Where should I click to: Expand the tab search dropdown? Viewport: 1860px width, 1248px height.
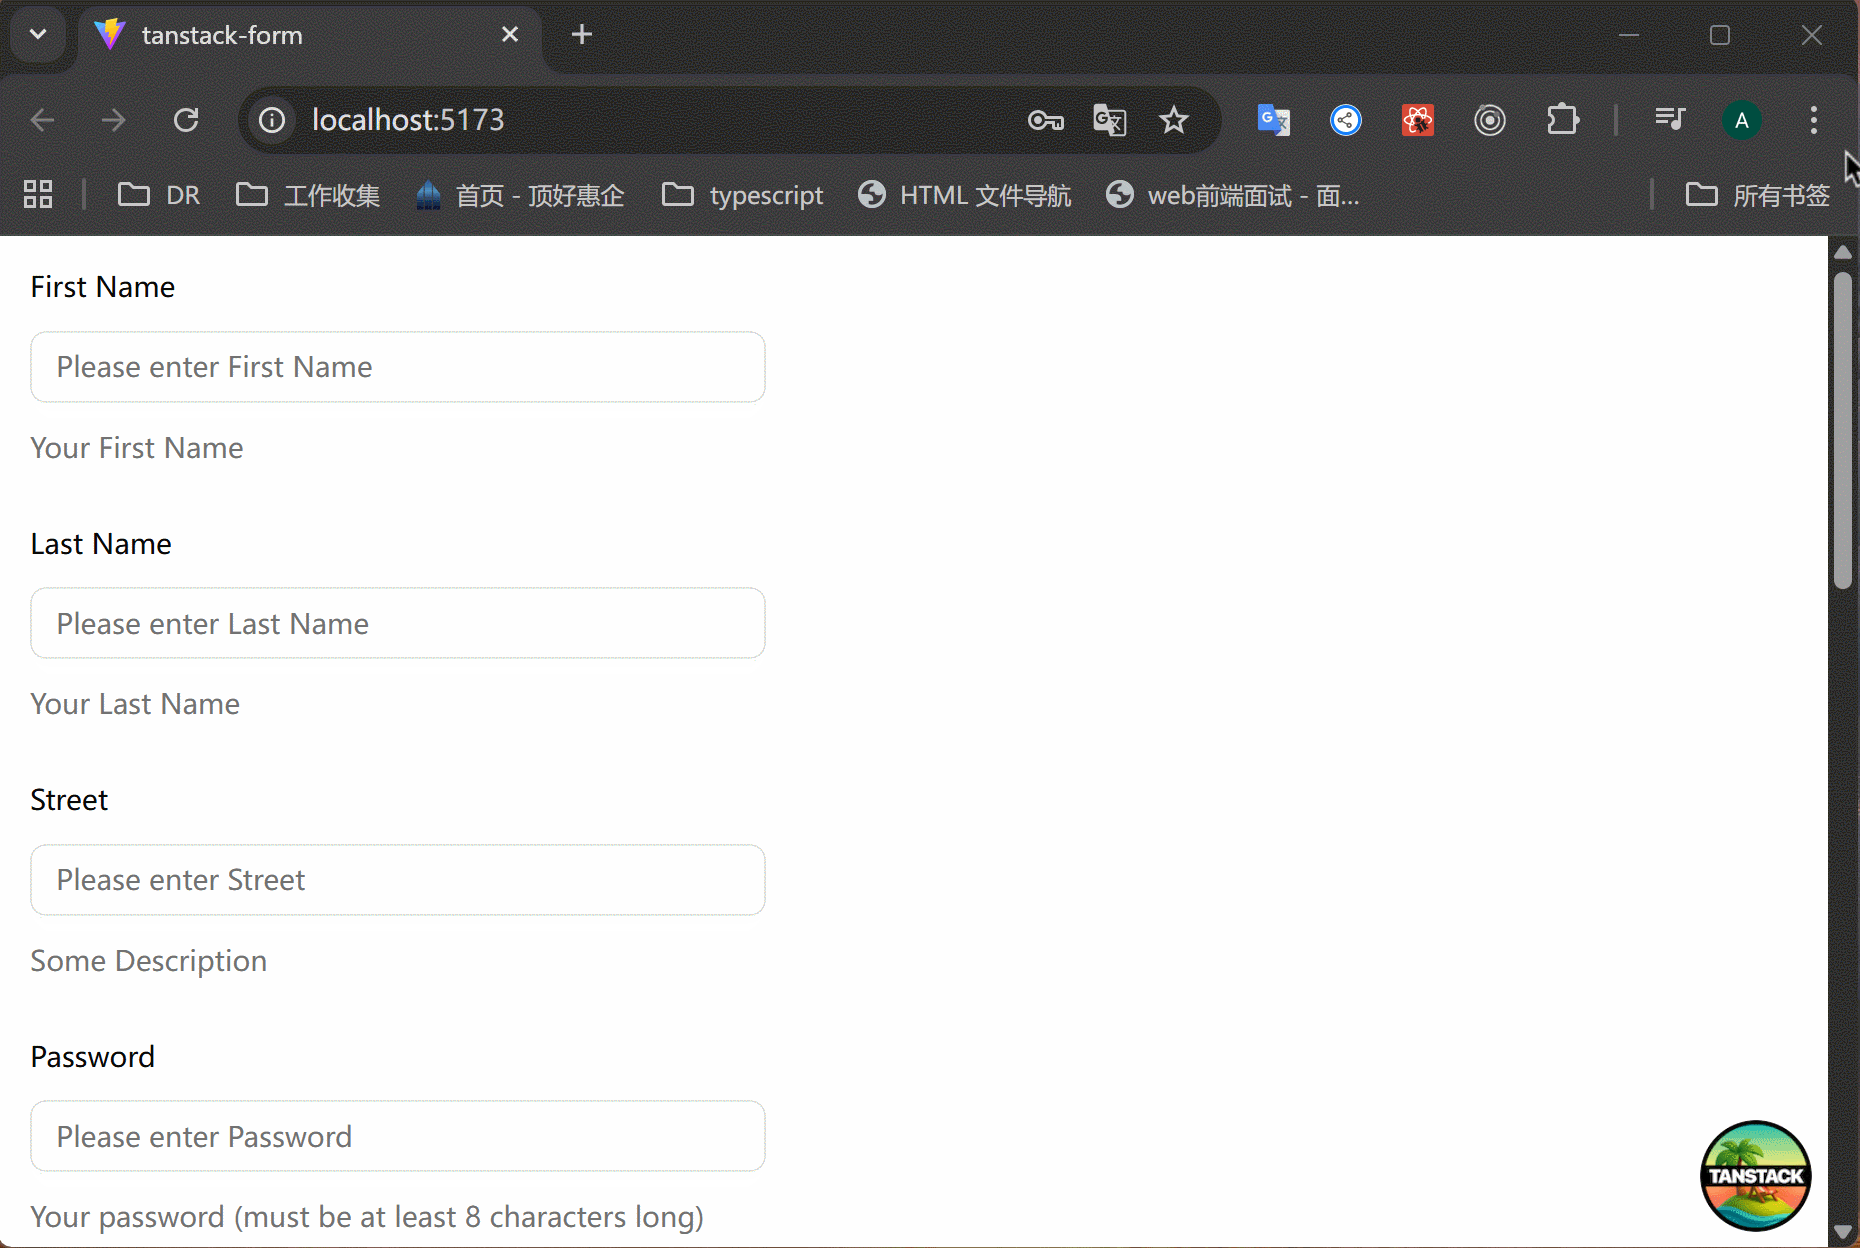pos(38,35)
